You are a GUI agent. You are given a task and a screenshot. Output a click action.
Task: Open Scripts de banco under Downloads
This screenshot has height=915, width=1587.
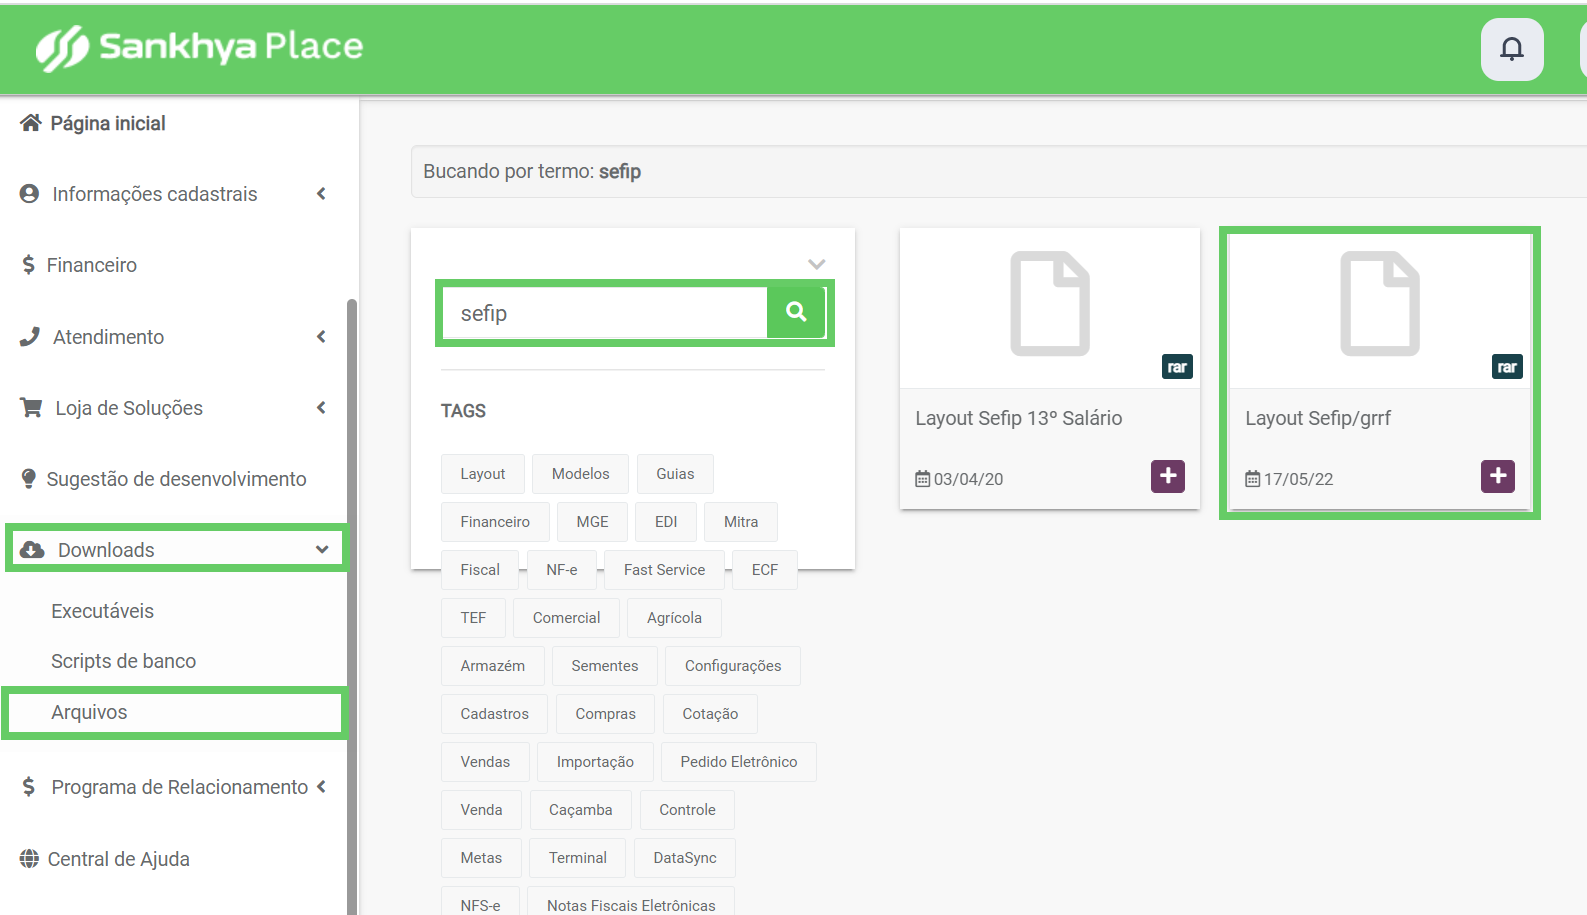coord(124,661)
